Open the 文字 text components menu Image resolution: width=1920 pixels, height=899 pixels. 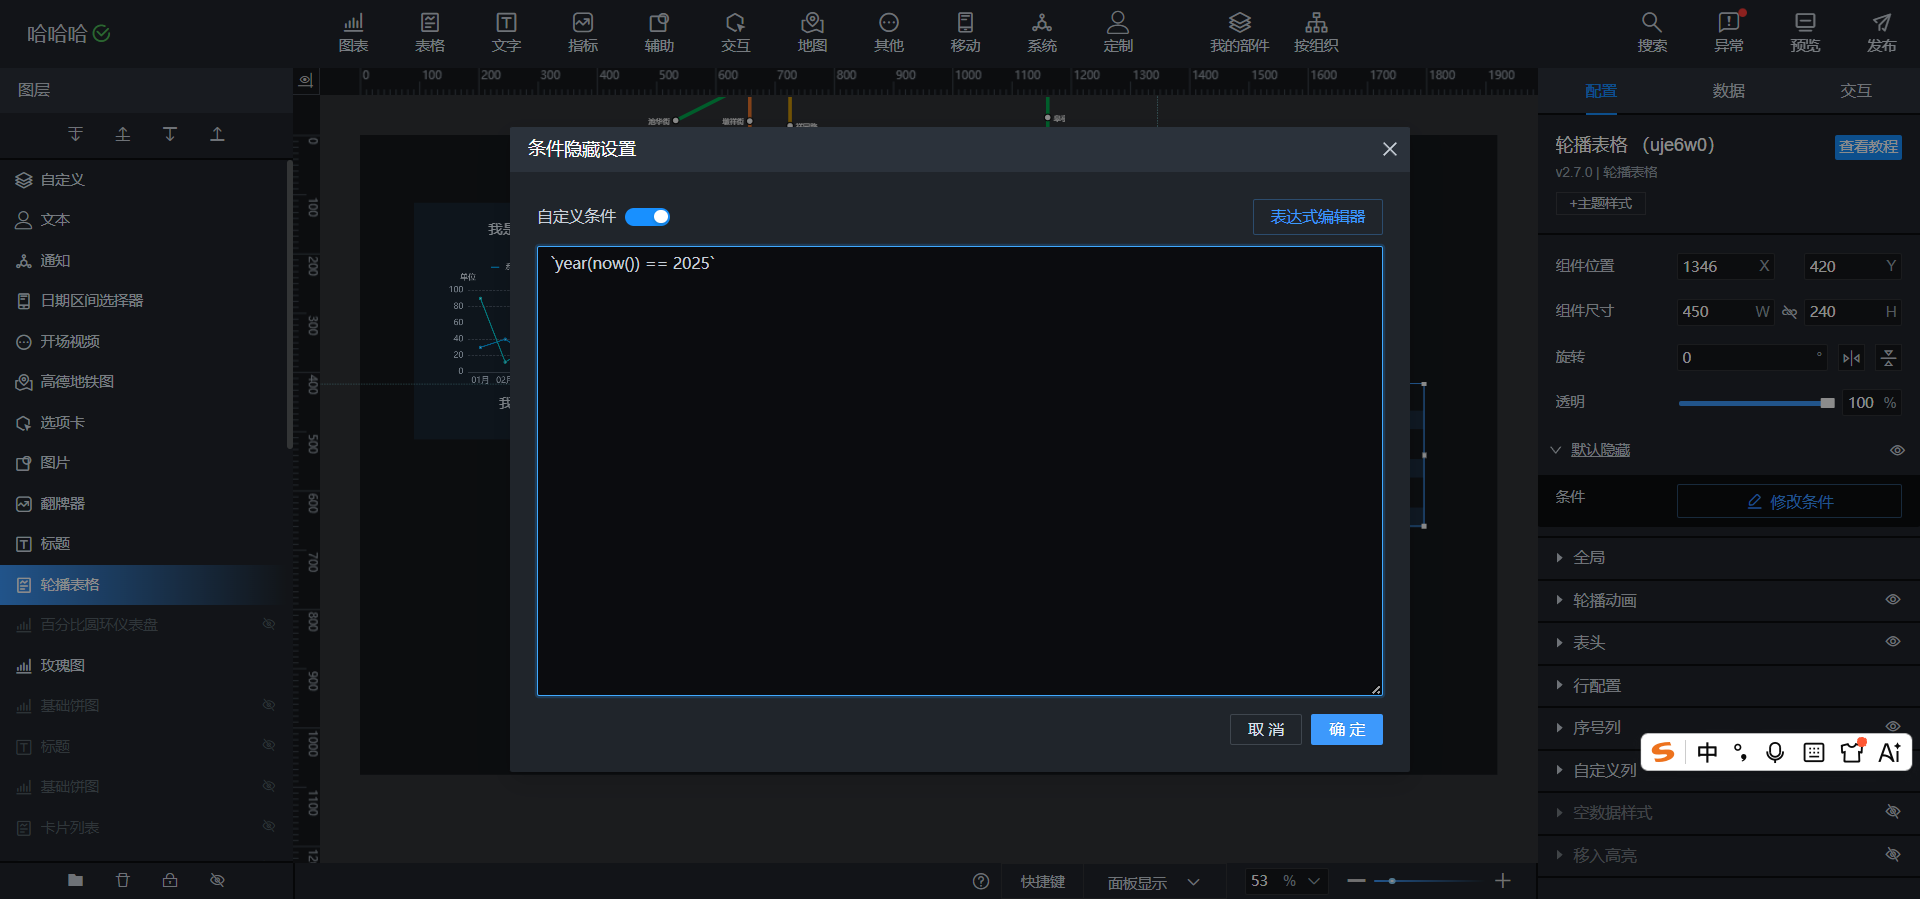click(x=506, y=33)
